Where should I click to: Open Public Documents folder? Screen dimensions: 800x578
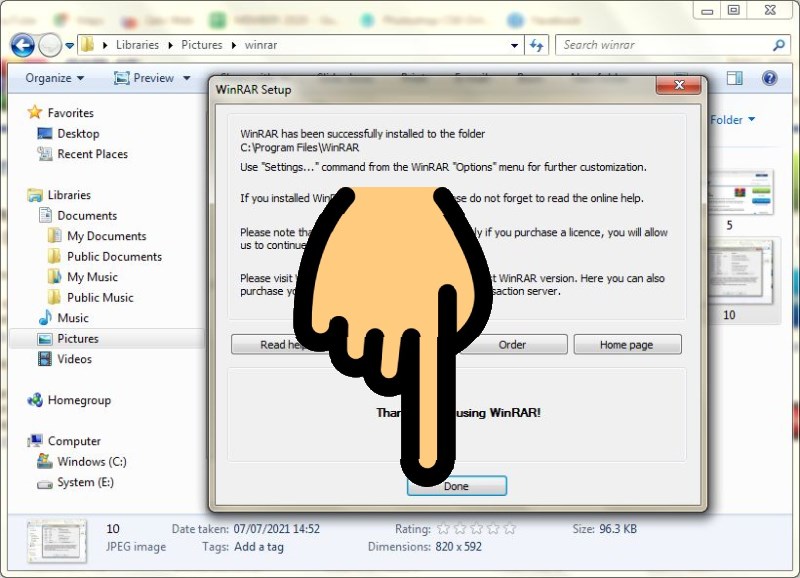click(x=114, y=256)
